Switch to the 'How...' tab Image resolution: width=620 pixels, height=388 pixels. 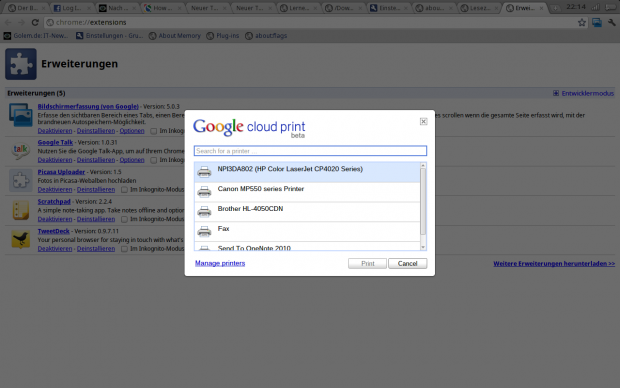tap(162, 8)
